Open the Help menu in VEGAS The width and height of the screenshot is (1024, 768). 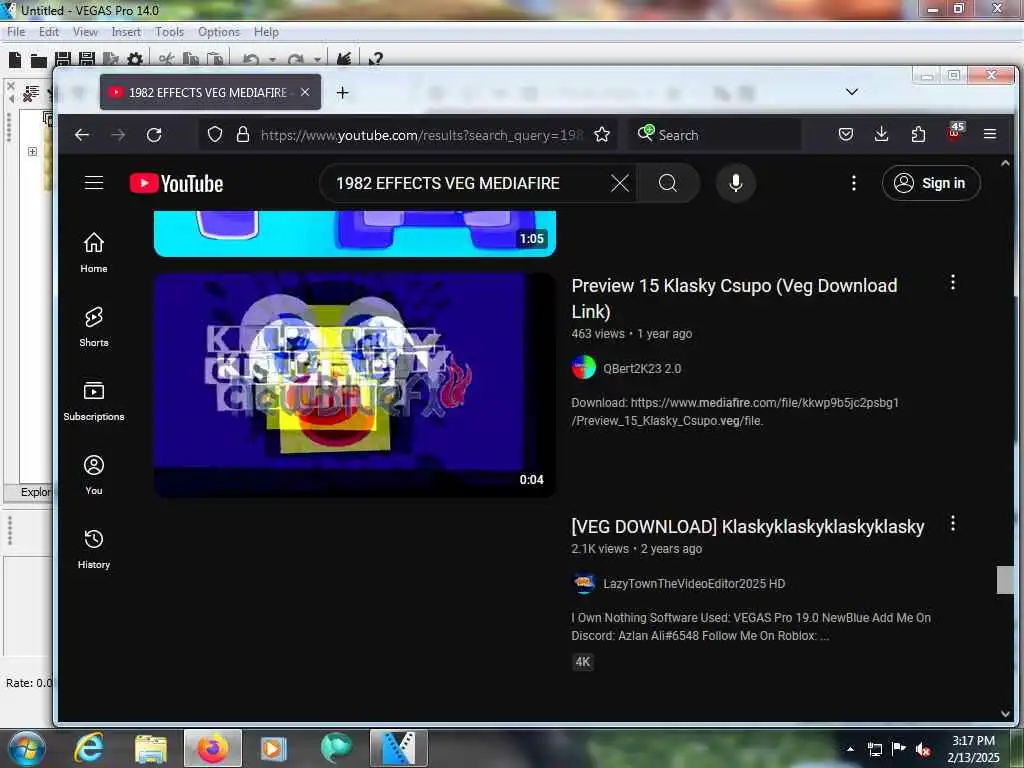tap(266, 32)
